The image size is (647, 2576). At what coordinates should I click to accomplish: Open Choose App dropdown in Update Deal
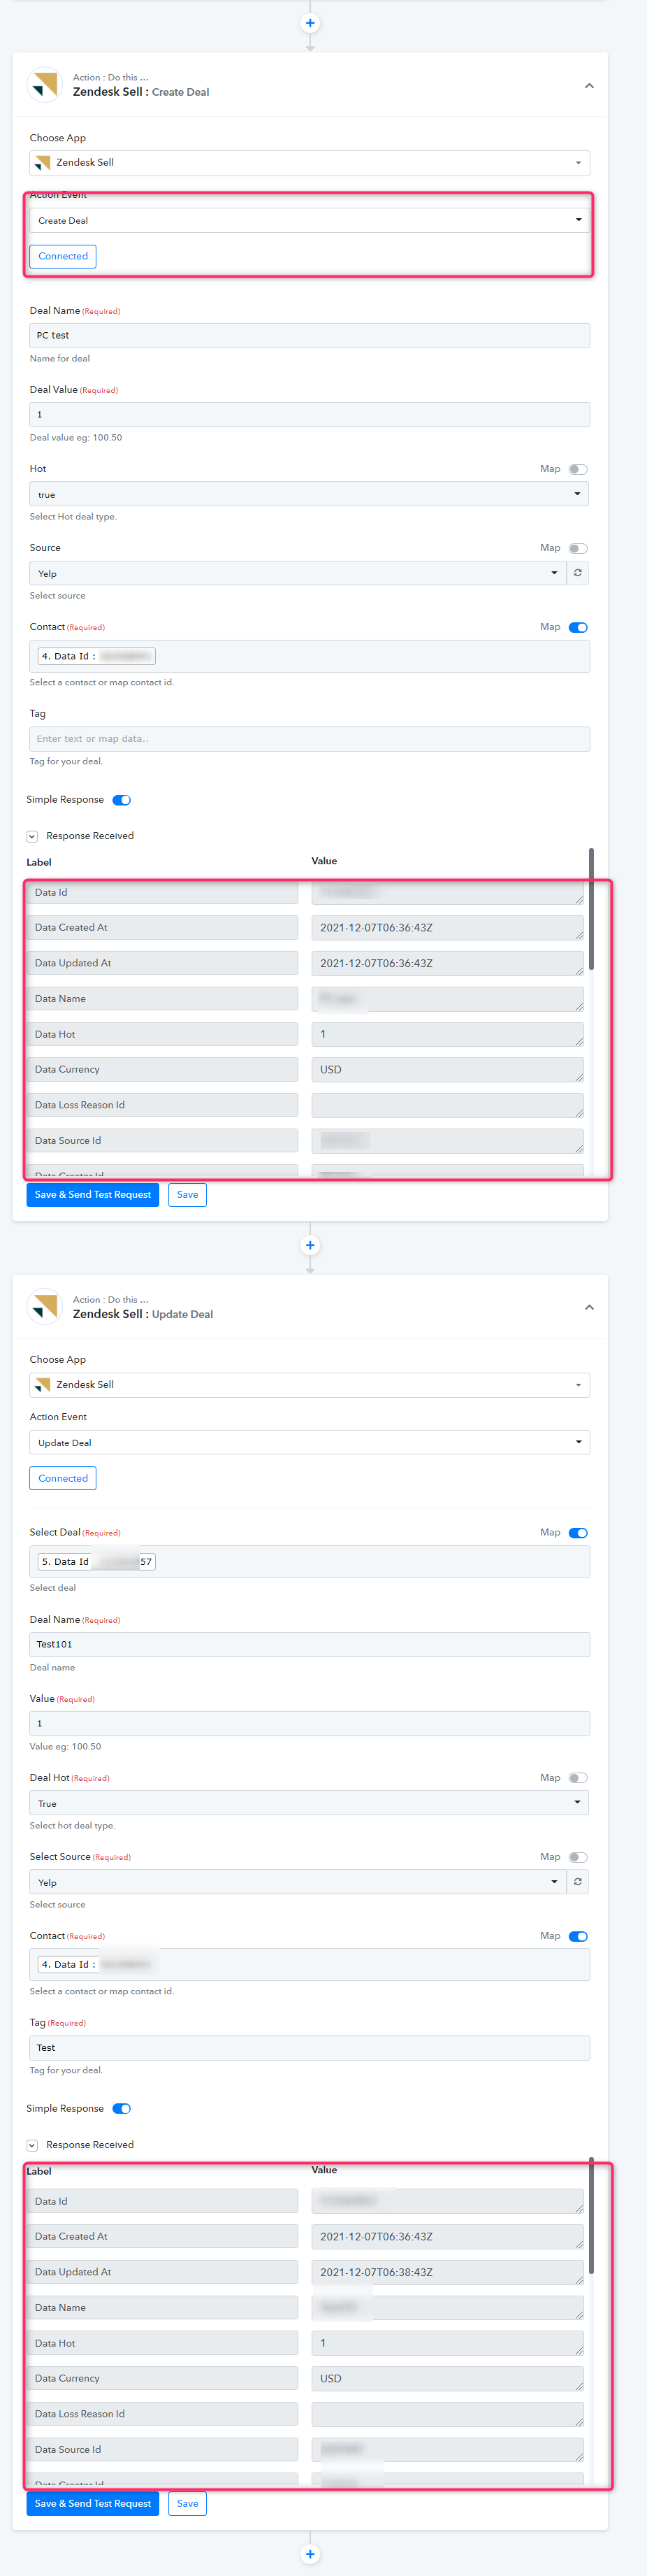310,1385
